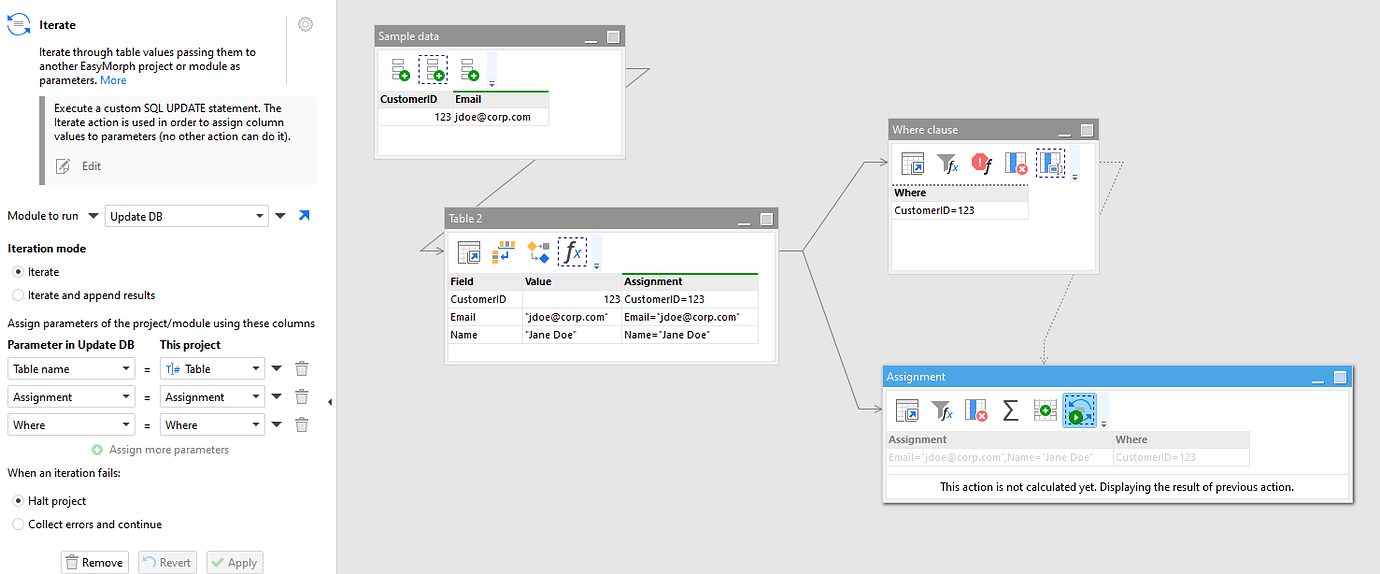This screenshot has width=1380, height=574.
Task: Choose Halt project on iteration failure
Action: (18, 501)
